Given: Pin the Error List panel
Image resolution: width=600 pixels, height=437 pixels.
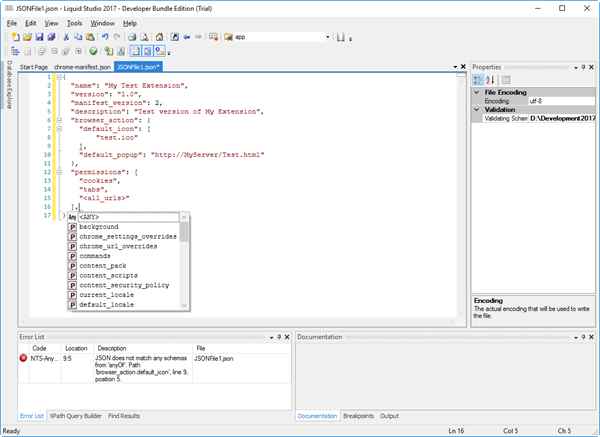Looking at the screenshot, I should coord(279,337).
